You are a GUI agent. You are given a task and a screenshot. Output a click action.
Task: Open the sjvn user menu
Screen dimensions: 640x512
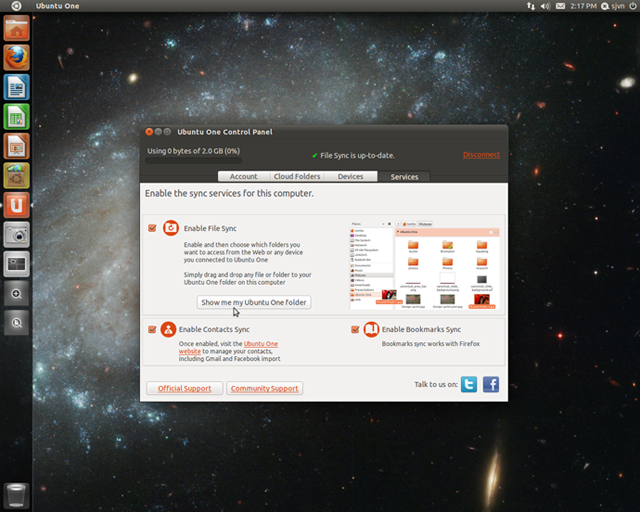coord(613,6)
